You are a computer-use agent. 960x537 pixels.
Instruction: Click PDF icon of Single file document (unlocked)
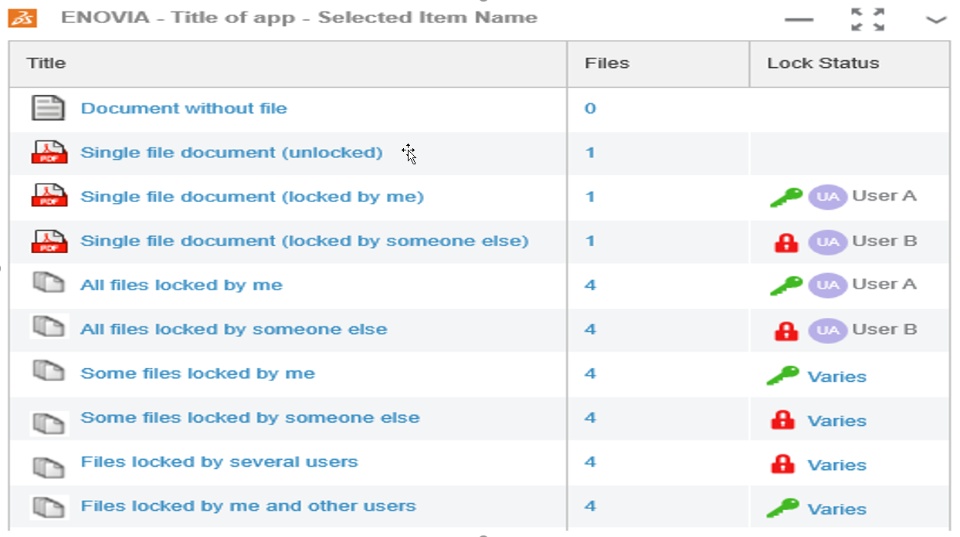[x=49, y=152]
